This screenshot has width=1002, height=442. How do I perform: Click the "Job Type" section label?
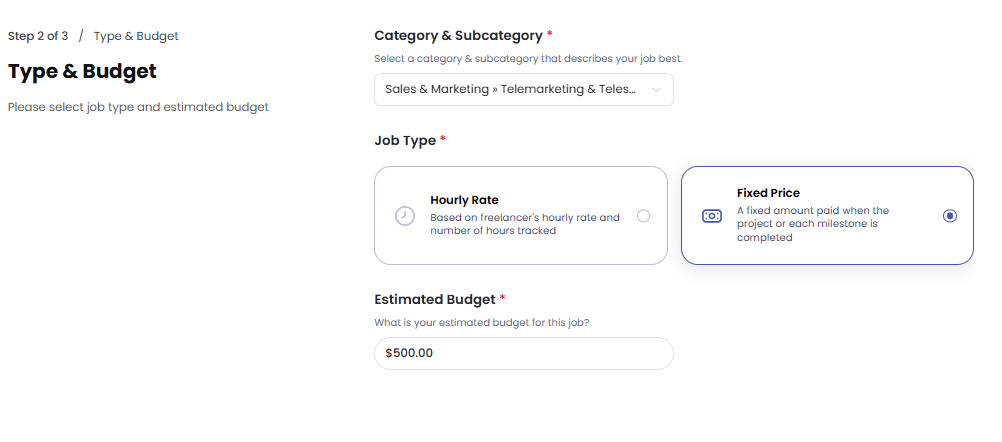tap(405, 141)
